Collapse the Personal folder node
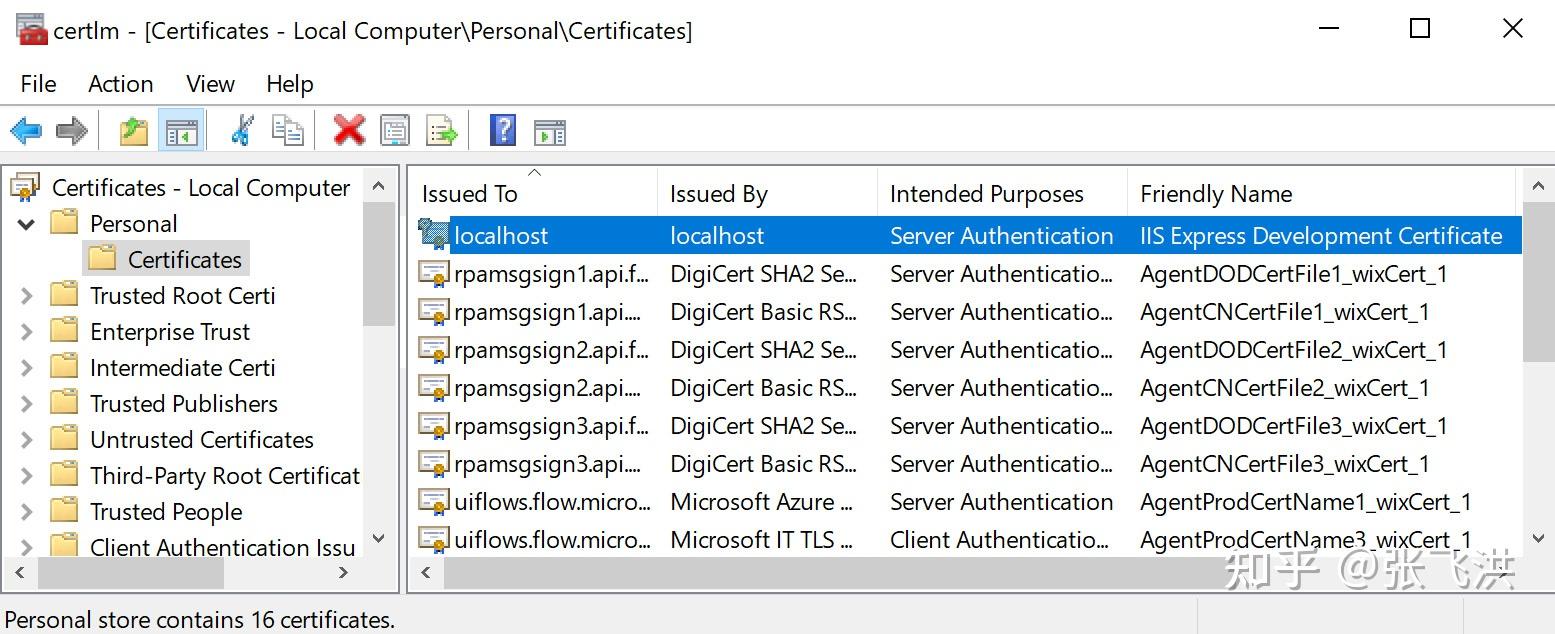The height and width of the screenshot is (634, 1555). pos(25,223)
